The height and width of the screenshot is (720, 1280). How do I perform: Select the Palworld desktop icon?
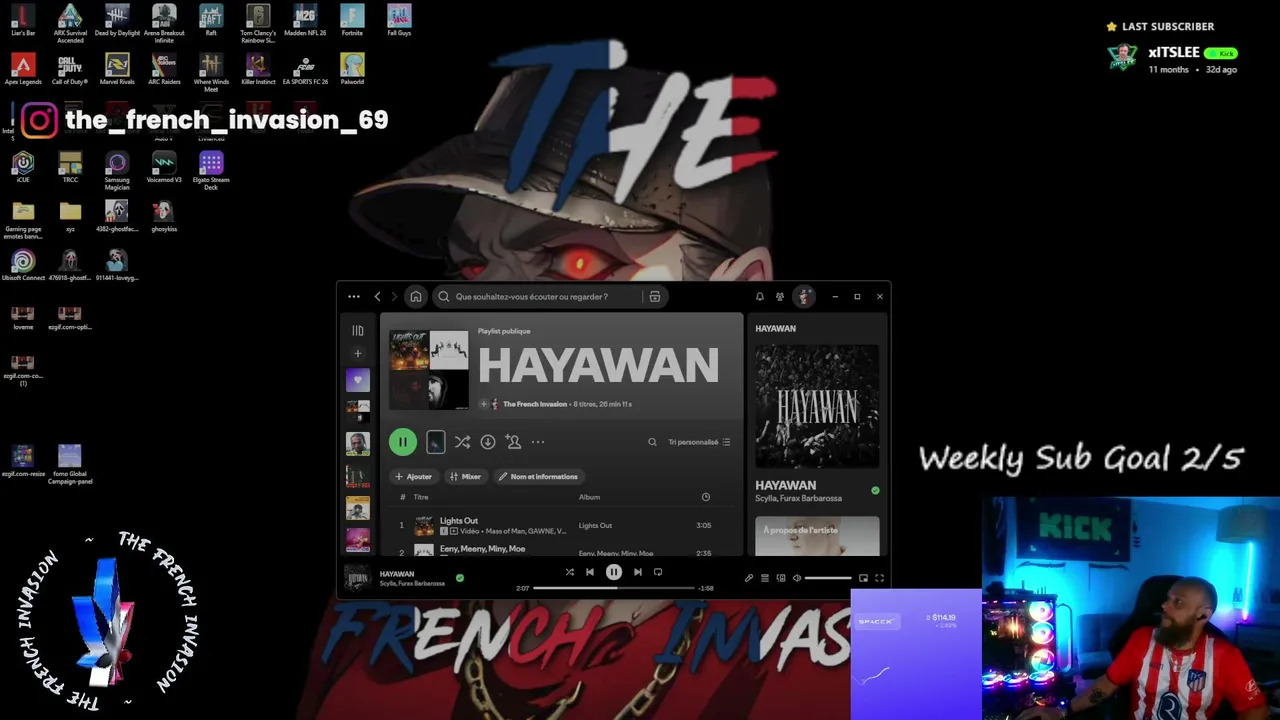click(352, 69)
